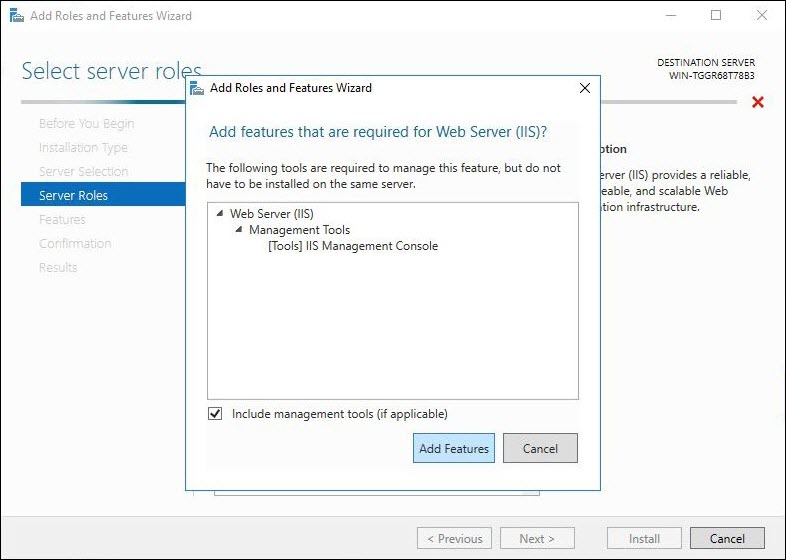Image resolution: width=786 pixels, height=560 pixels.
Task: Click the inner dialog wizard icon
Action: pyautogui.click(x=197, y=88)
